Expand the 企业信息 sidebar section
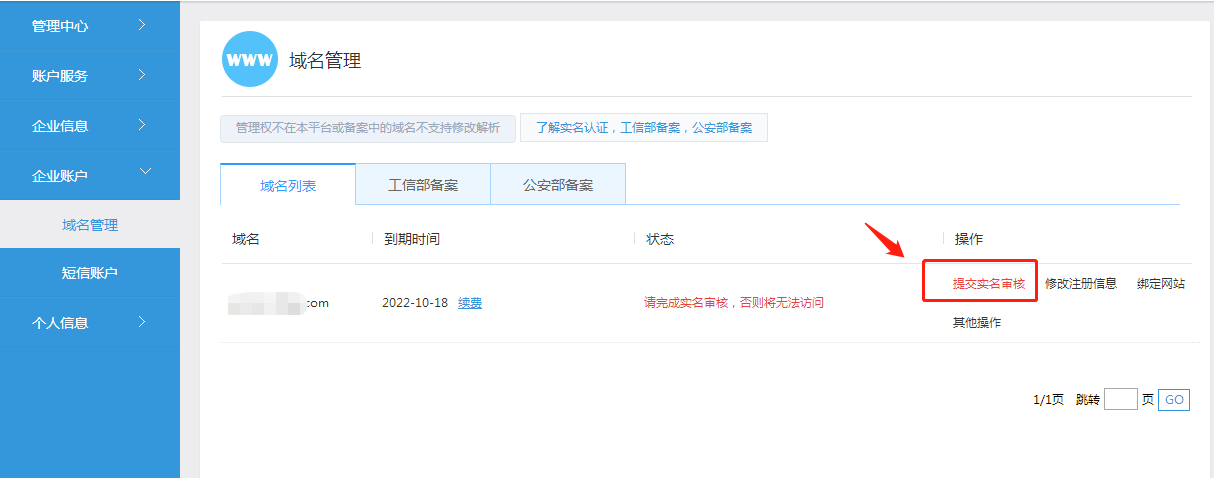The width and height of the screenshot is (1214, 478). click(x=89, y=126)
